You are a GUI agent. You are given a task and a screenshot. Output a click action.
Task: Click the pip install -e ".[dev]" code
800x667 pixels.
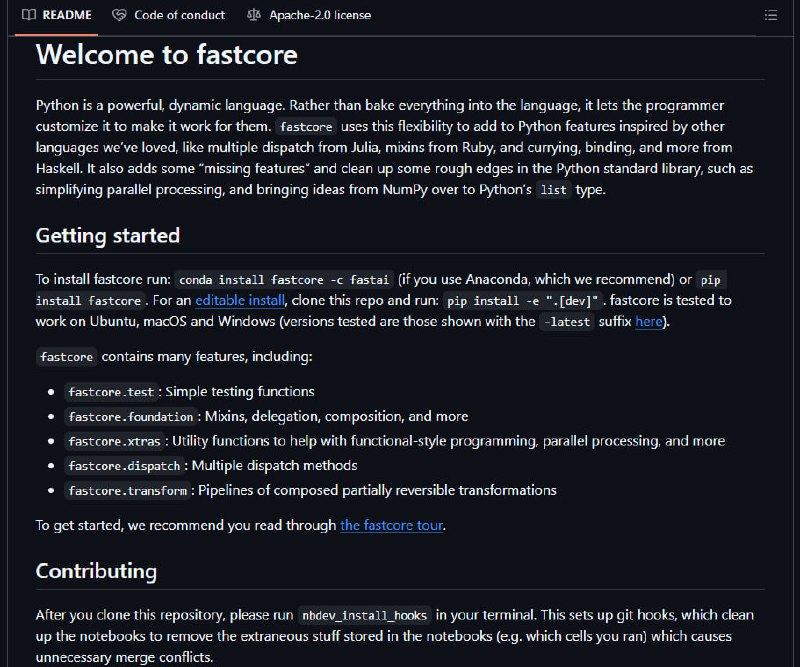coord(523,301)
